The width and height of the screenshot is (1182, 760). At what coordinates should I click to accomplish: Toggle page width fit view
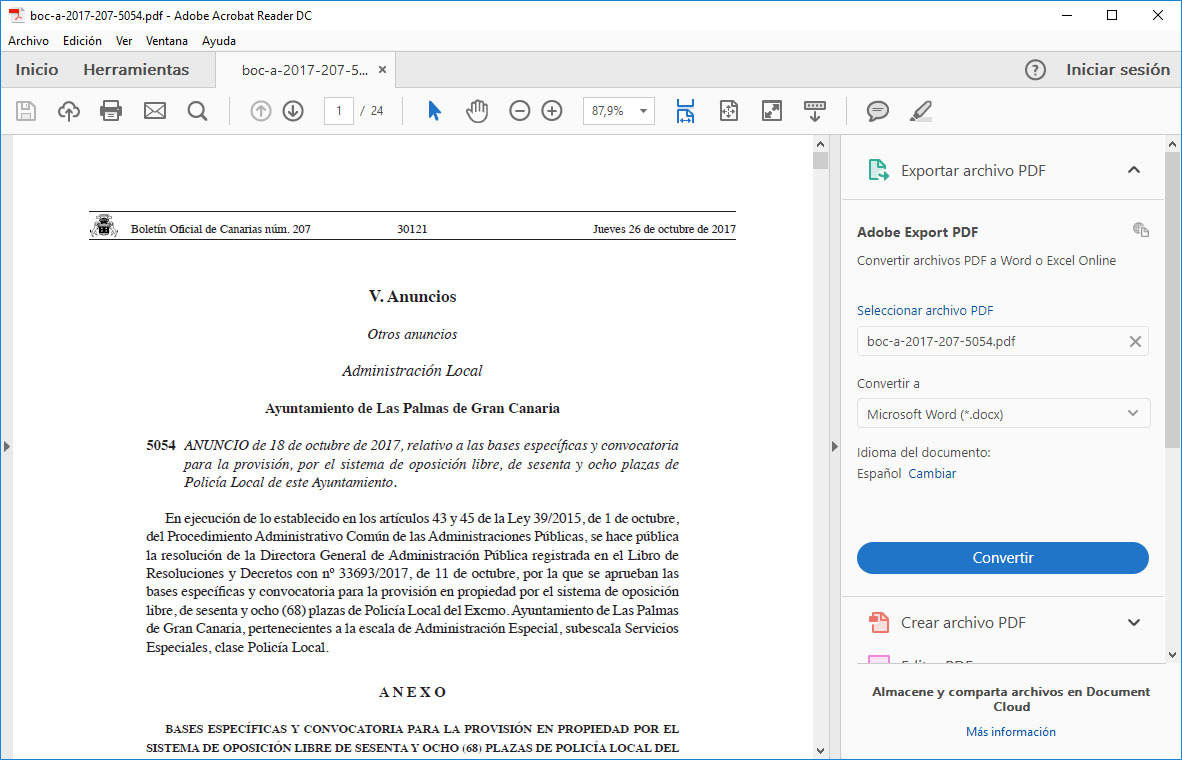pyautogui.click(x=684, y=111)
